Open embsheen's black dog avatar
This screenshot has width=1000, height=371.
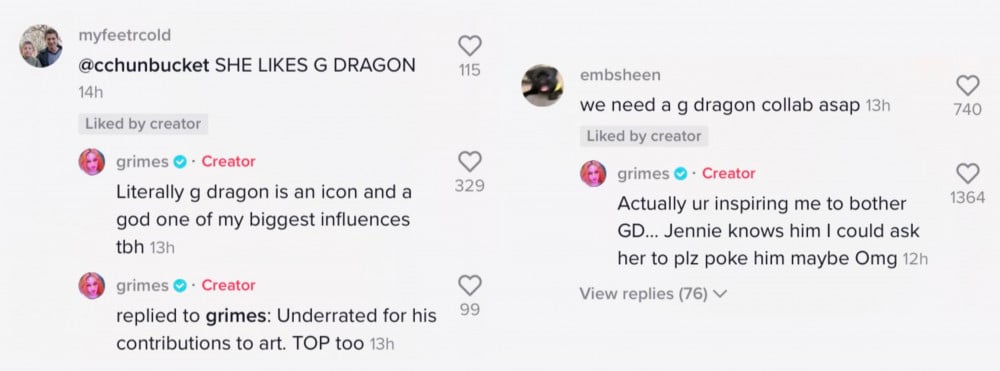pyautogui.click(x=542, y=85)
